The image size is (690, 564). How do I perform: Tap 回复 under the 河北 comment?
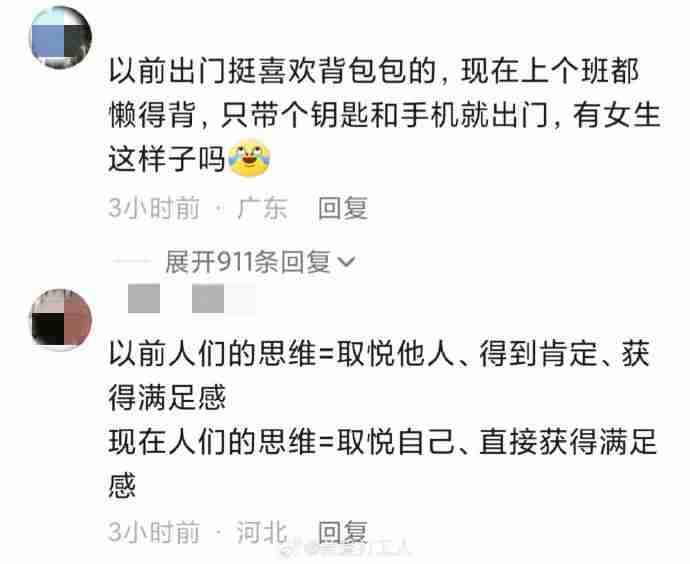[343, 532]
